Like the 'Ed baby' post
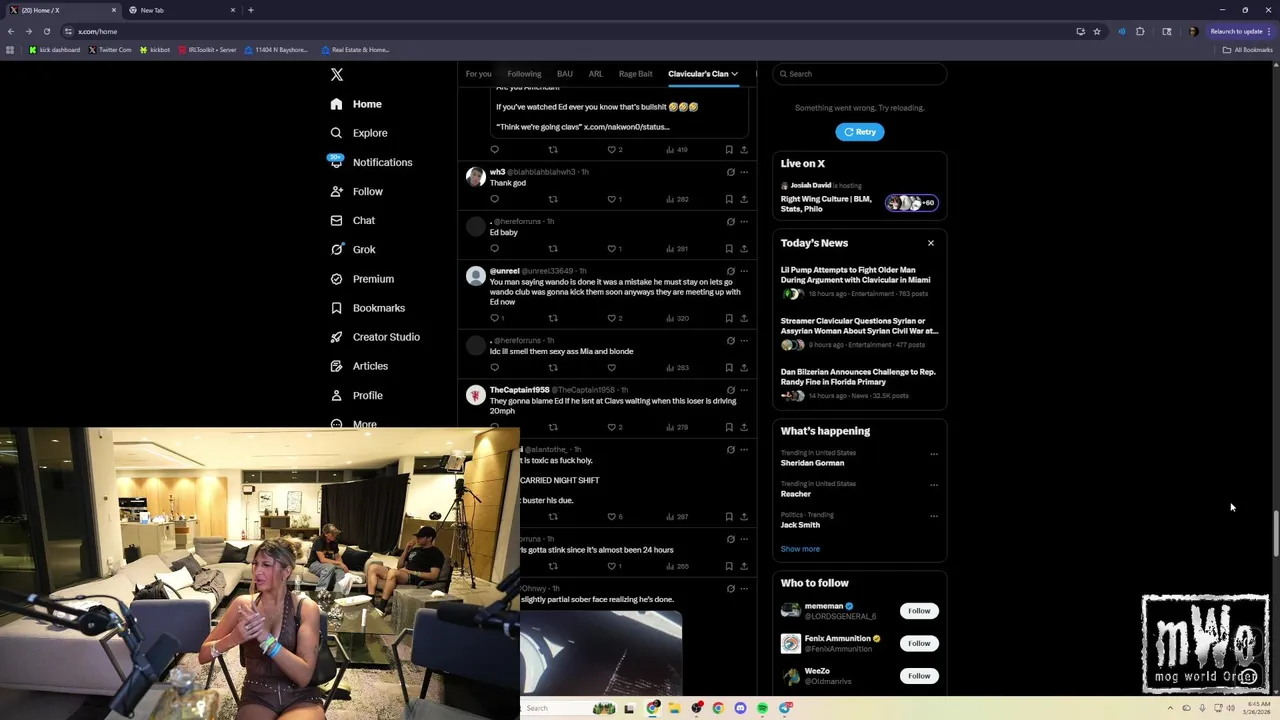1280x720 pixels. click(614, 248)
